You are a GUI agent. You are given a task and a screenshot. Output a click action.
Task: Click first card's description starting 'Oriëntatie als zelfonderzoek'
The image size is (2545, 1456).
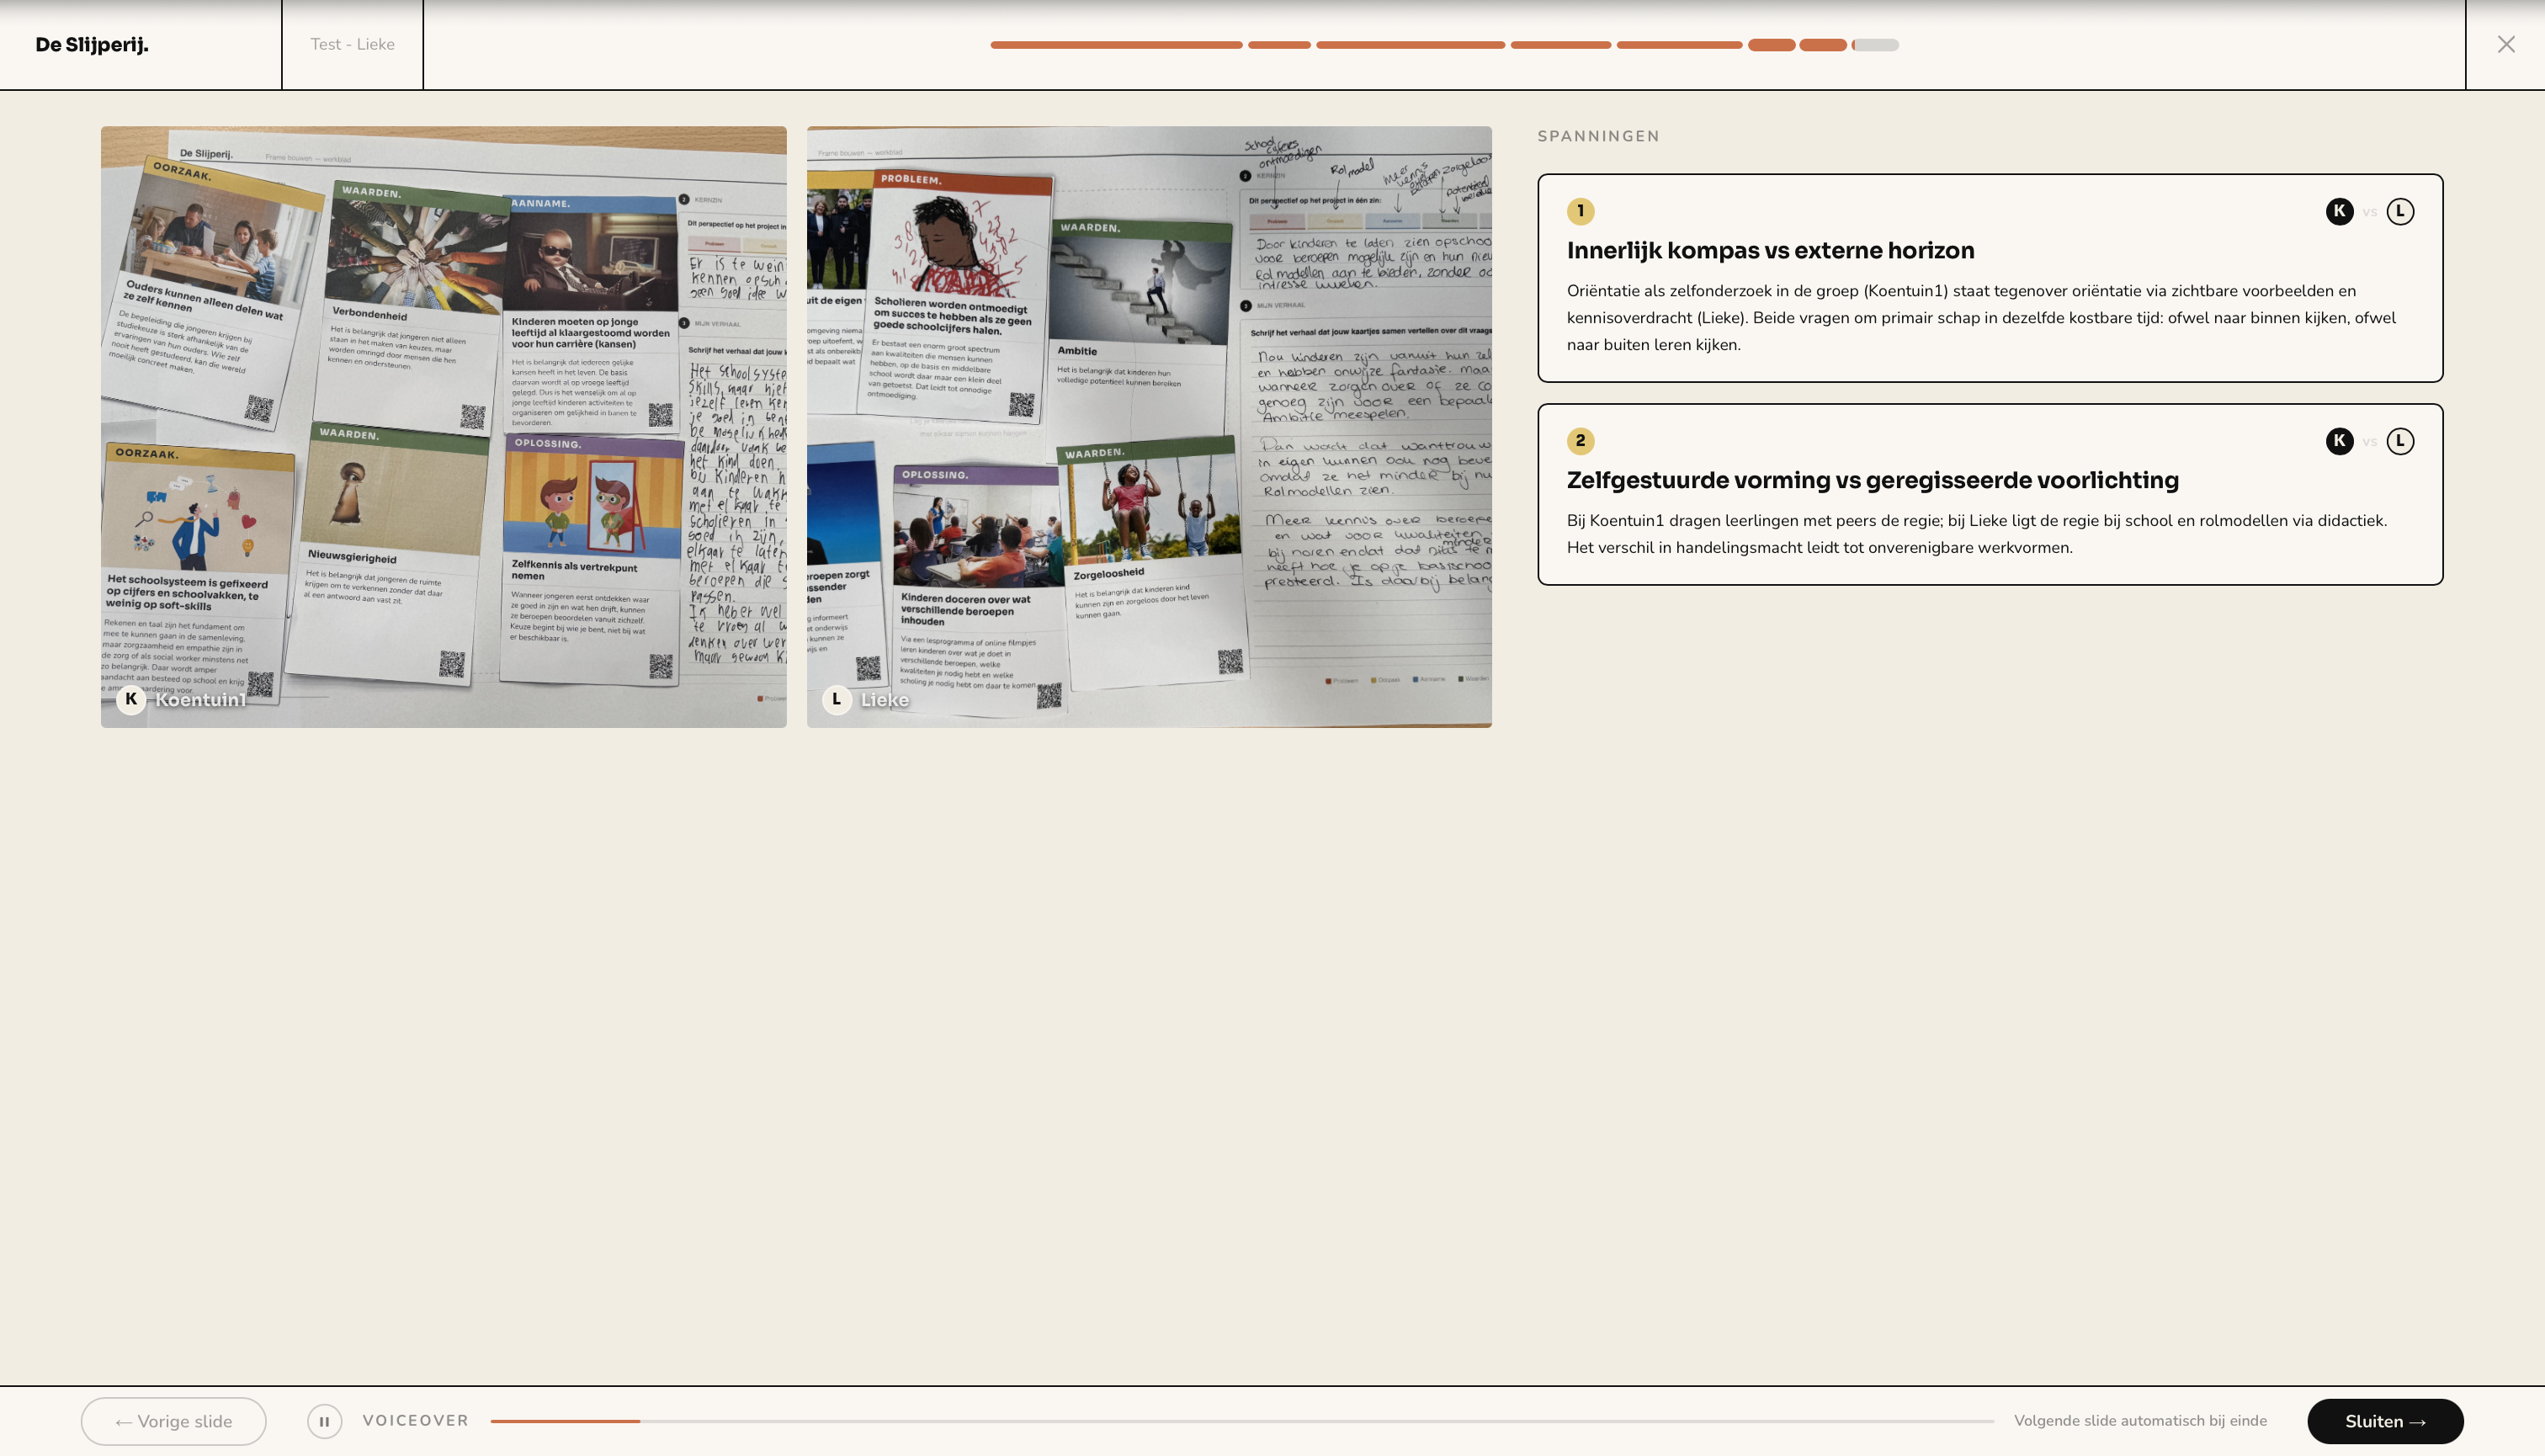click(1981, 317)
